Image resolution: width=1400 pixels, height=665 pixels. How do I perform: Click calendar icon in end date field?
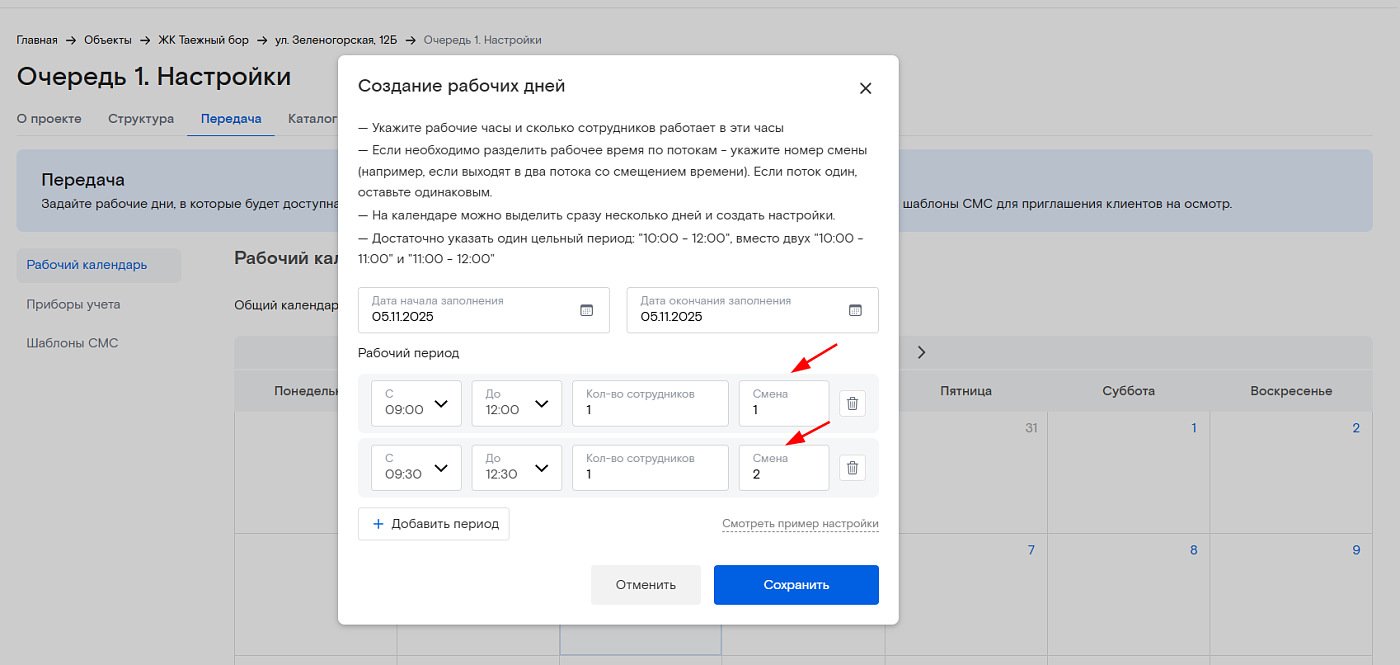[855, 310]
